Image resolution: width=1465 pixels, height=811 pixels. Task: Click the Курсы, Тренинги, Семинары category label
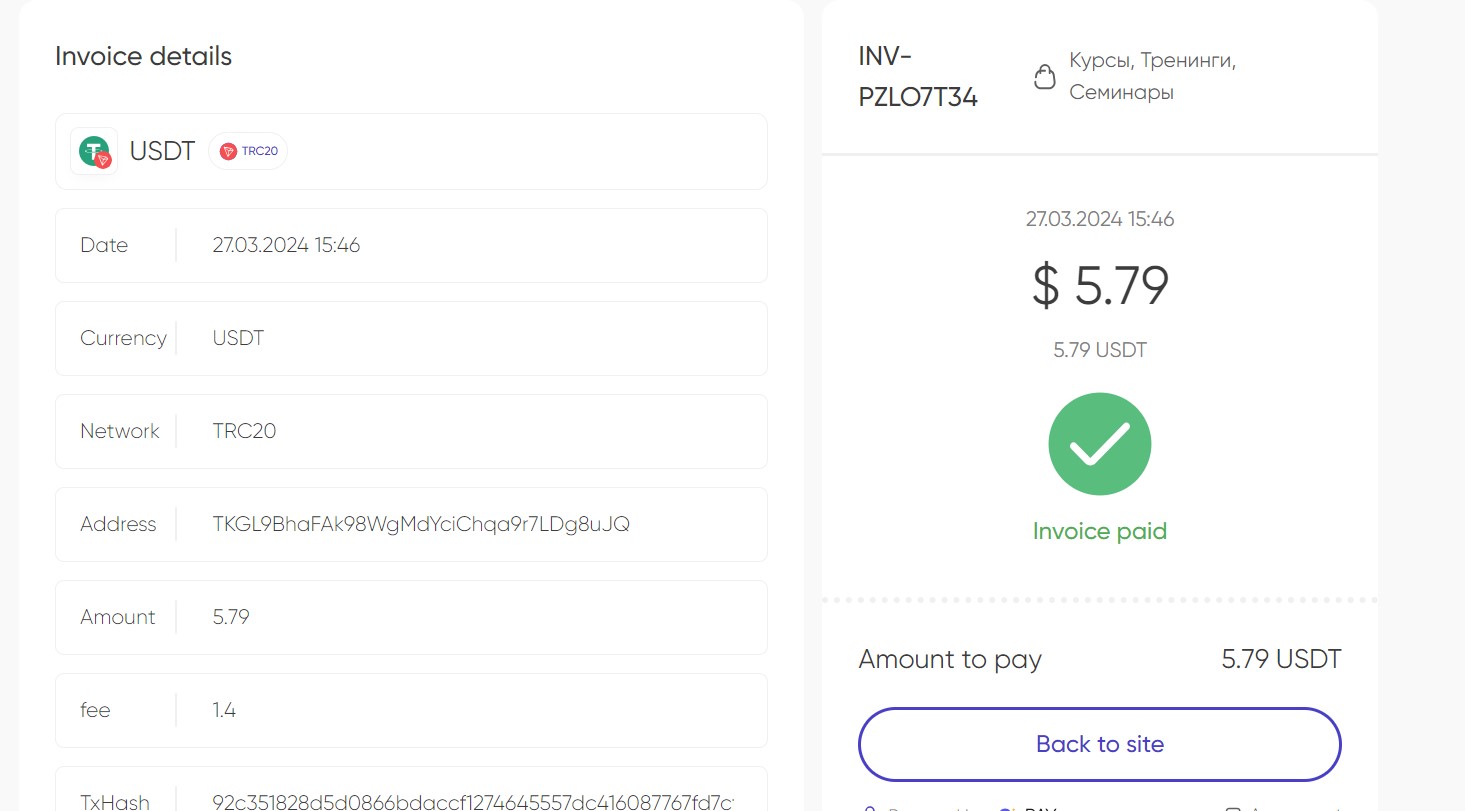pyautogui.click(x=1153, y=77)
